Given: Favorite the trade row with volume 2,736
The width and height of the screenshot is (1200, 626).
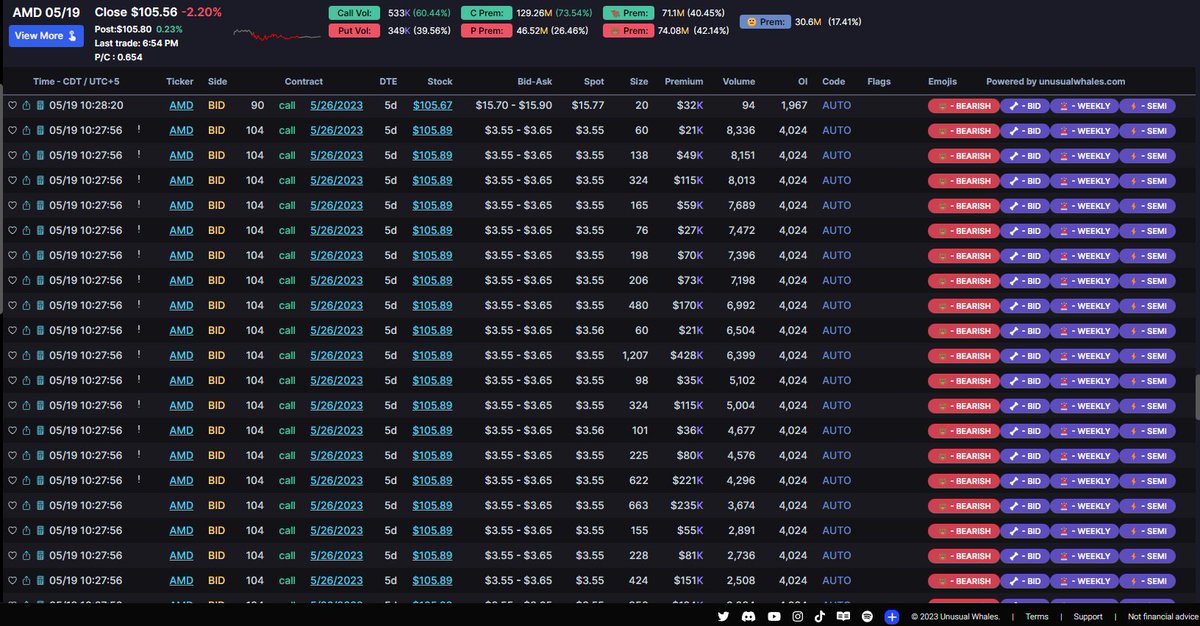Looking at the screenshot, I should (x=13, y=555).
